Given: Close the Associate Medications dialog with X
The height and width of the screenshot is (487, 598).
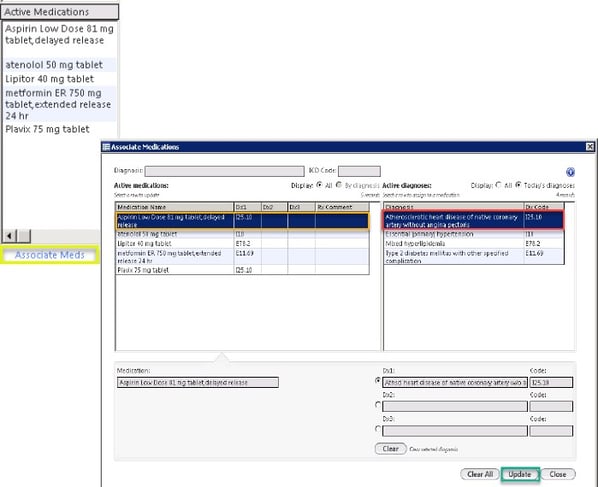Looking at the screenshot, I should 590,147.
